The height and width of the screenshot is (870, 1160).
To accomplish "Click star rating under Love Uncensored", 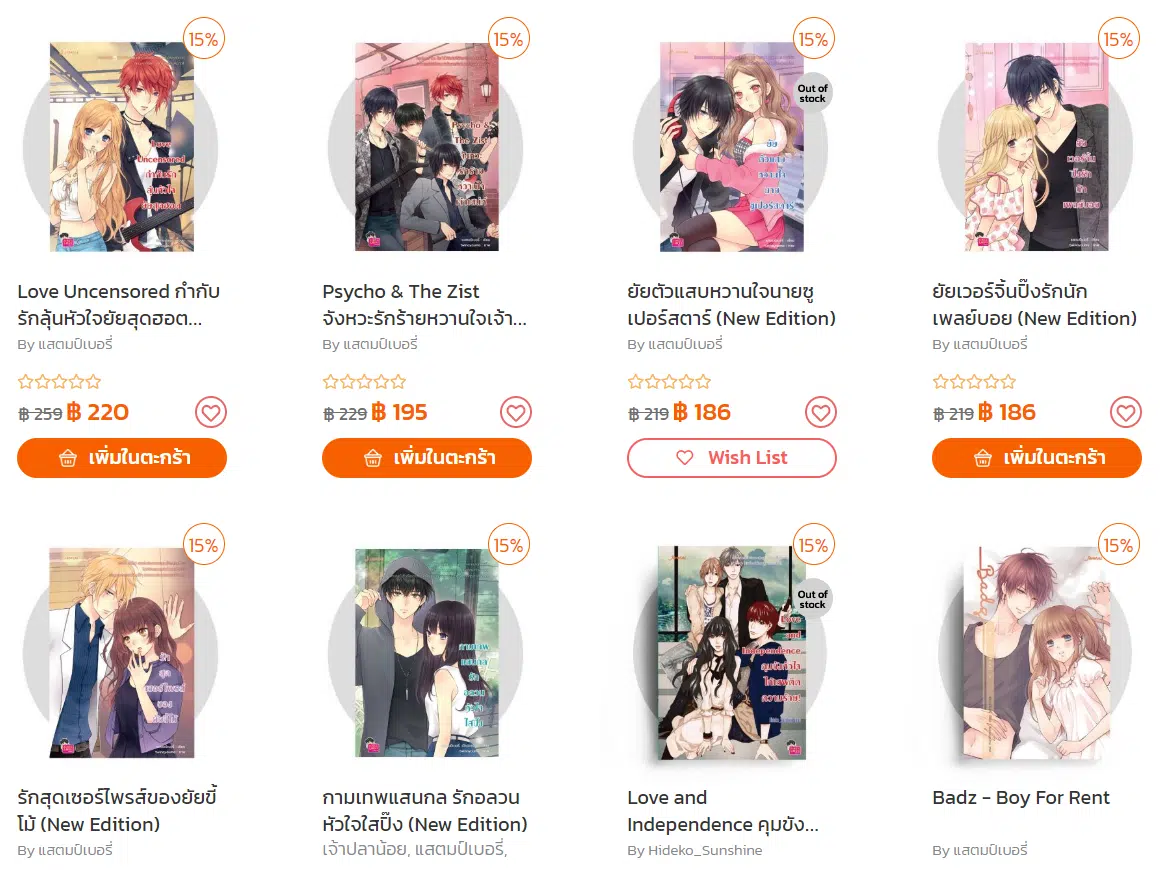I will pyautogui.click(x=59, y=382).
